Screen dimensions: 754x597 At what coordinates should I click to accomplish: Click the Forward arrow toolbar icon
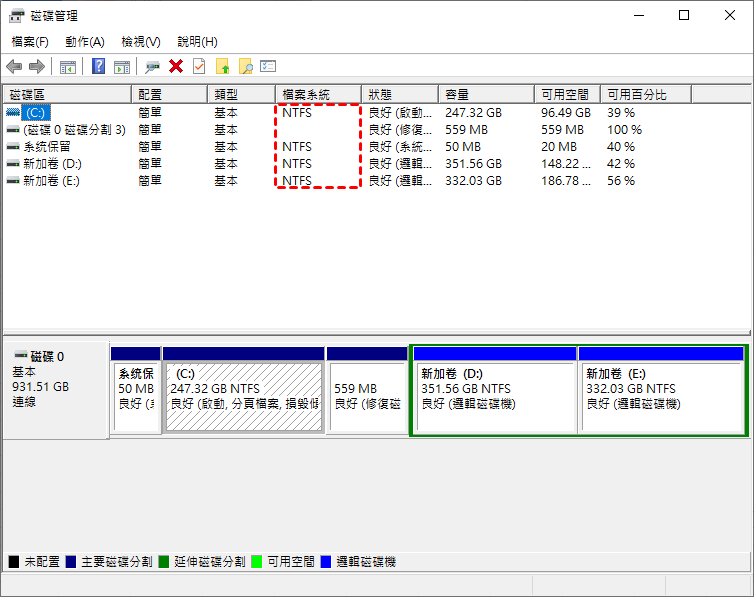pos(37,66)
